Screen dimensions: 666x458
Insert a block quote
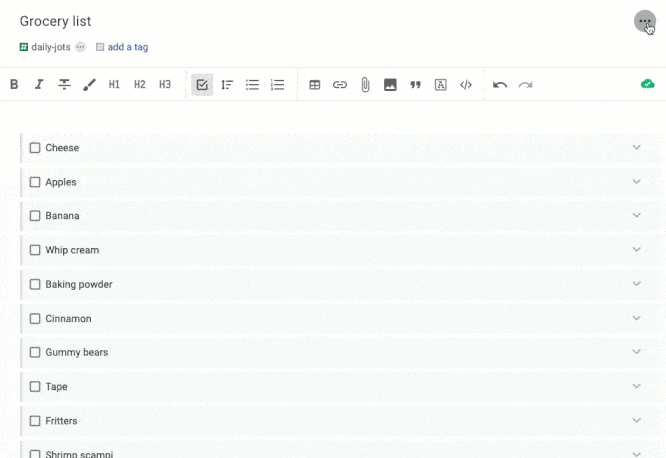415,85
